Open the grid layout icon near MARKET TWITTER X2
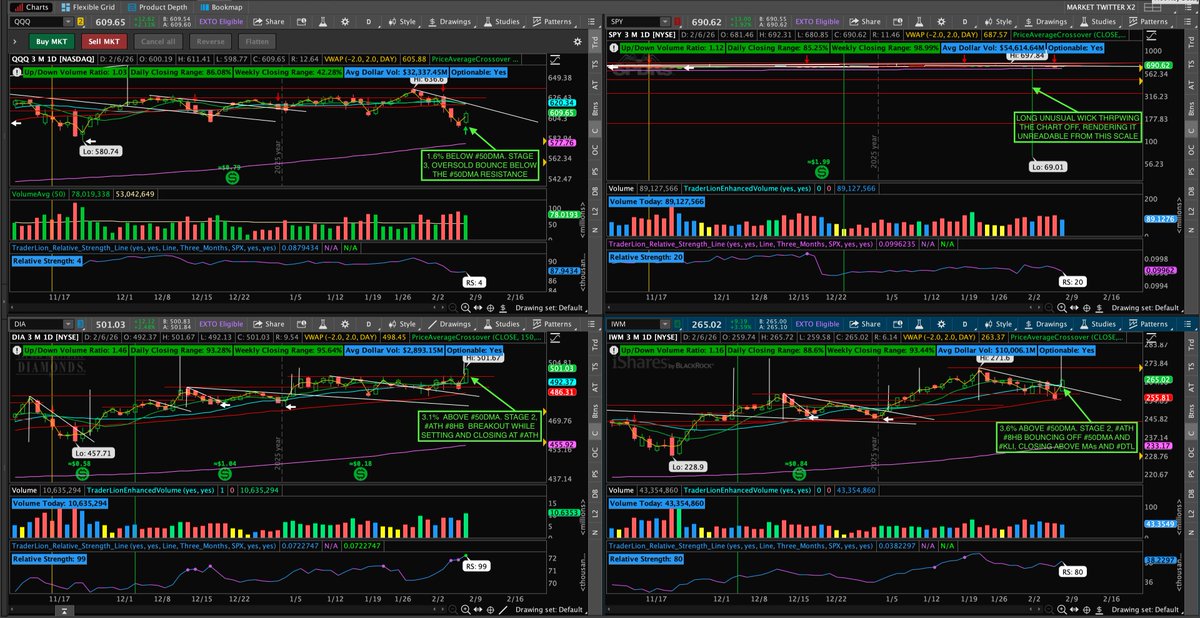Viewport: 1200px width, 618px height. [1153, 7]
